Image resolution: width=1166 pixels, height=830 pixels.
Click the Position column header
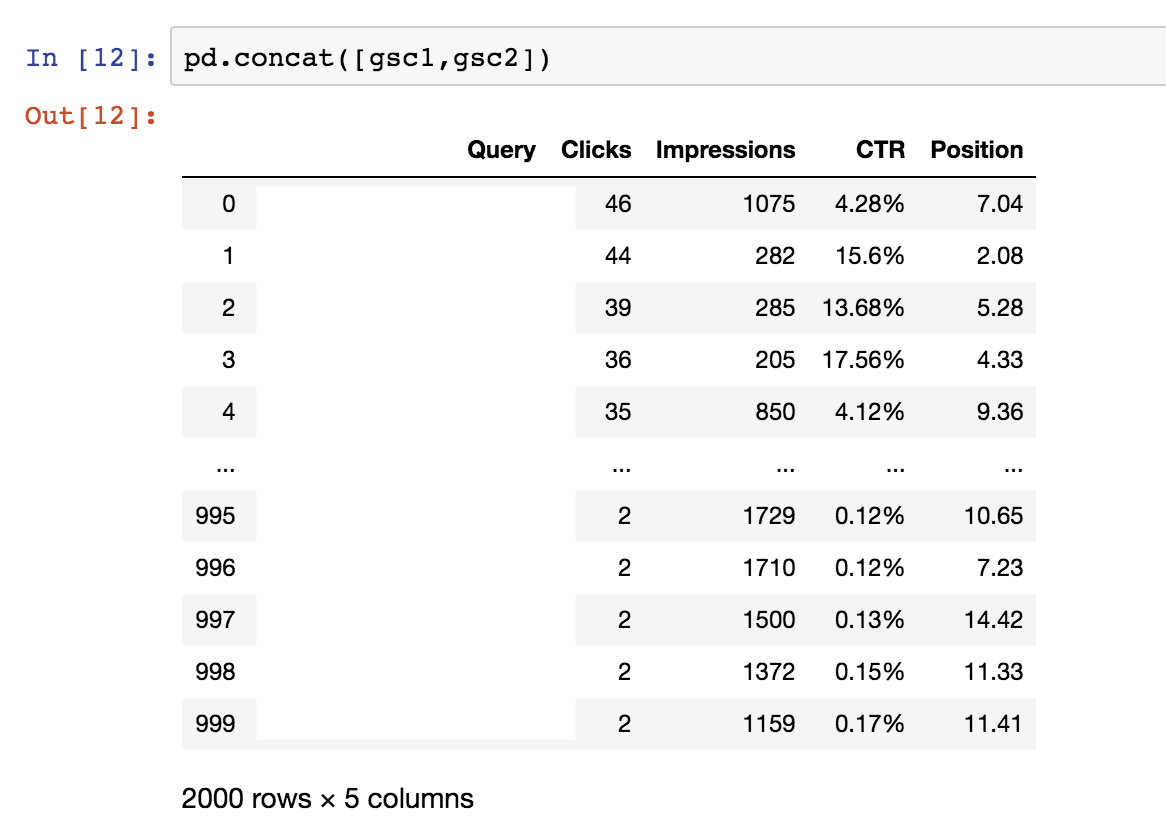coord(976,149)
